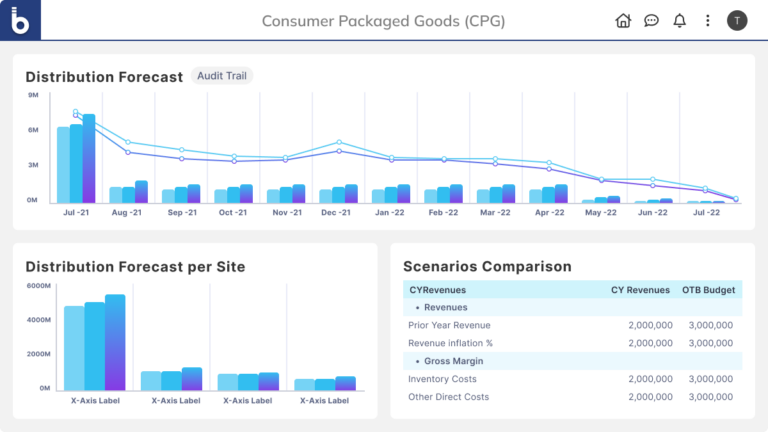
Task: Select the Revenue inflation % row
Action: click(x=450, y=343)
